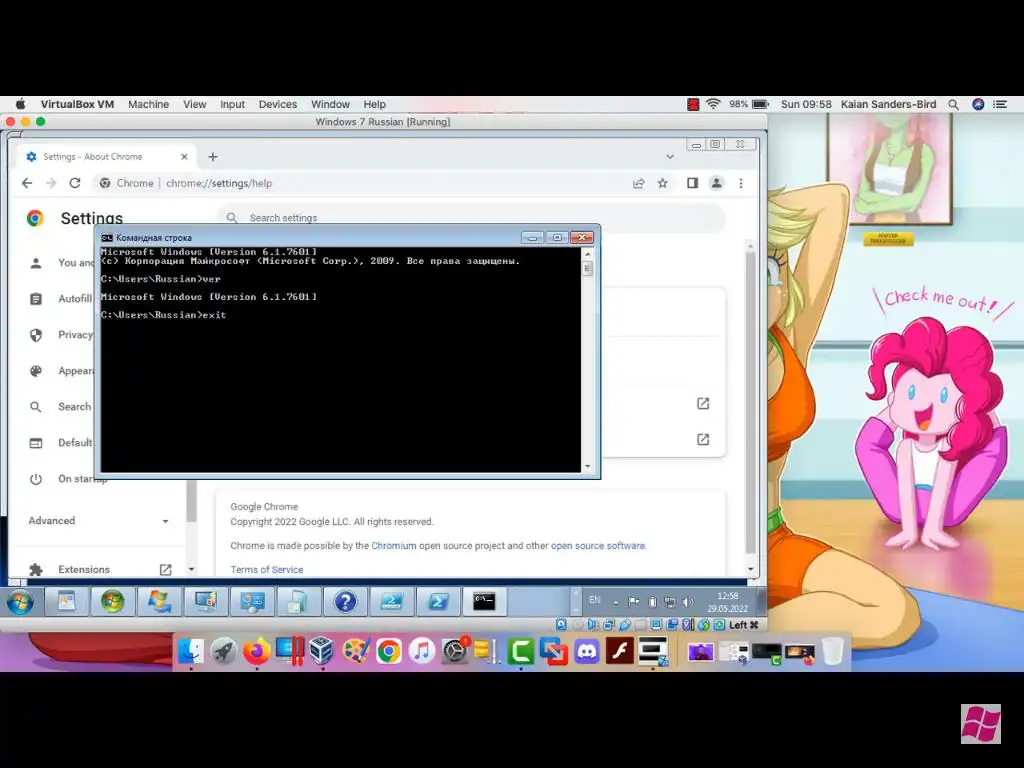Click the Action Center flag icon
1024x768 pixels.
(x=633, y=602)
